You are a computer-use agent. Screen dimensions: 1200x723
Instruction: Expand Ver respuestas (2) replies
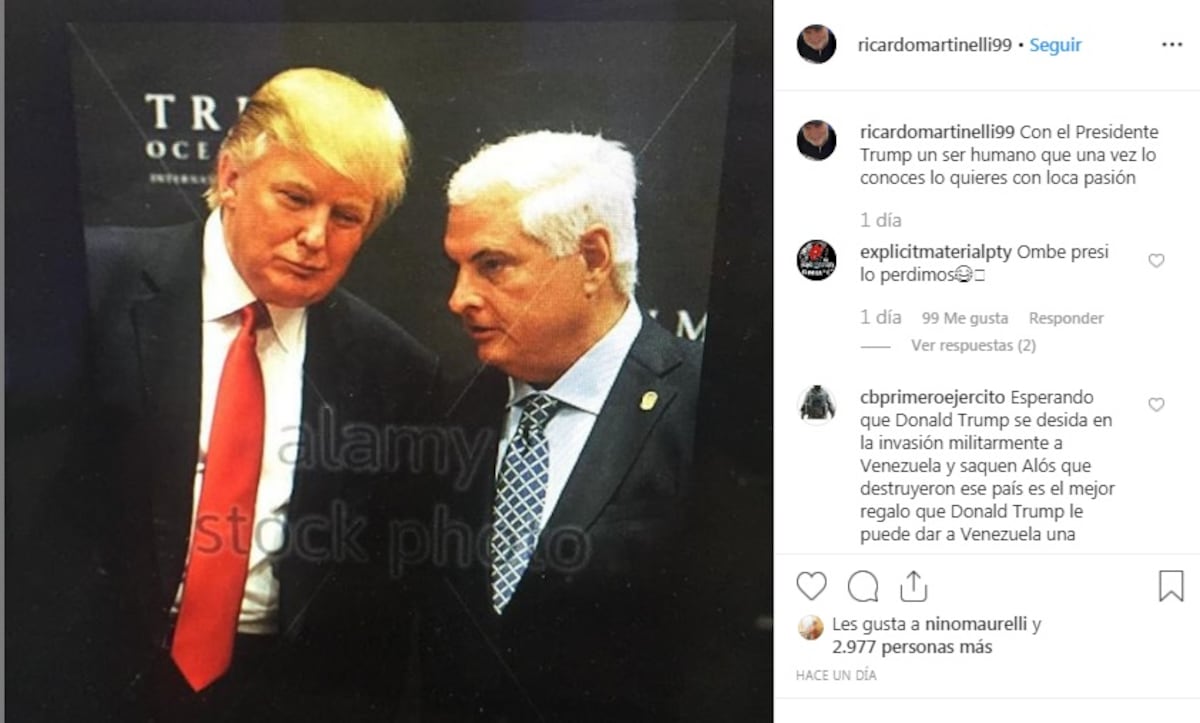[973, 345]
